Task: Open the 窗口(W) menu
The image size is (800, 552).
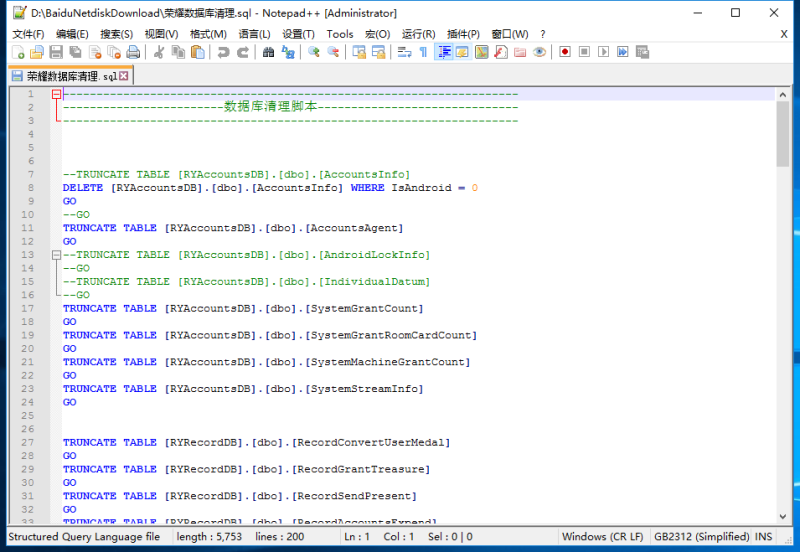Action: pos(510,34)
